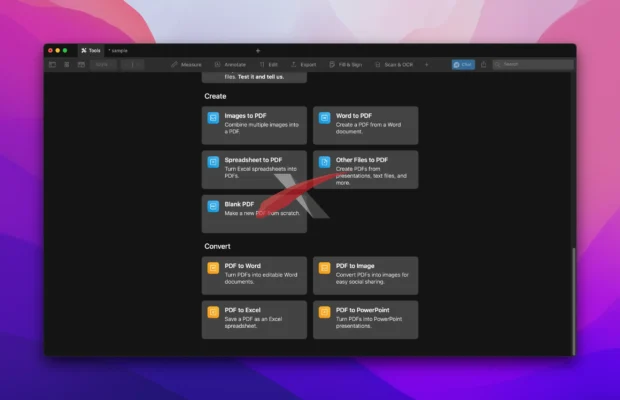Choose the Images to PDF tool

click(254, 125)
